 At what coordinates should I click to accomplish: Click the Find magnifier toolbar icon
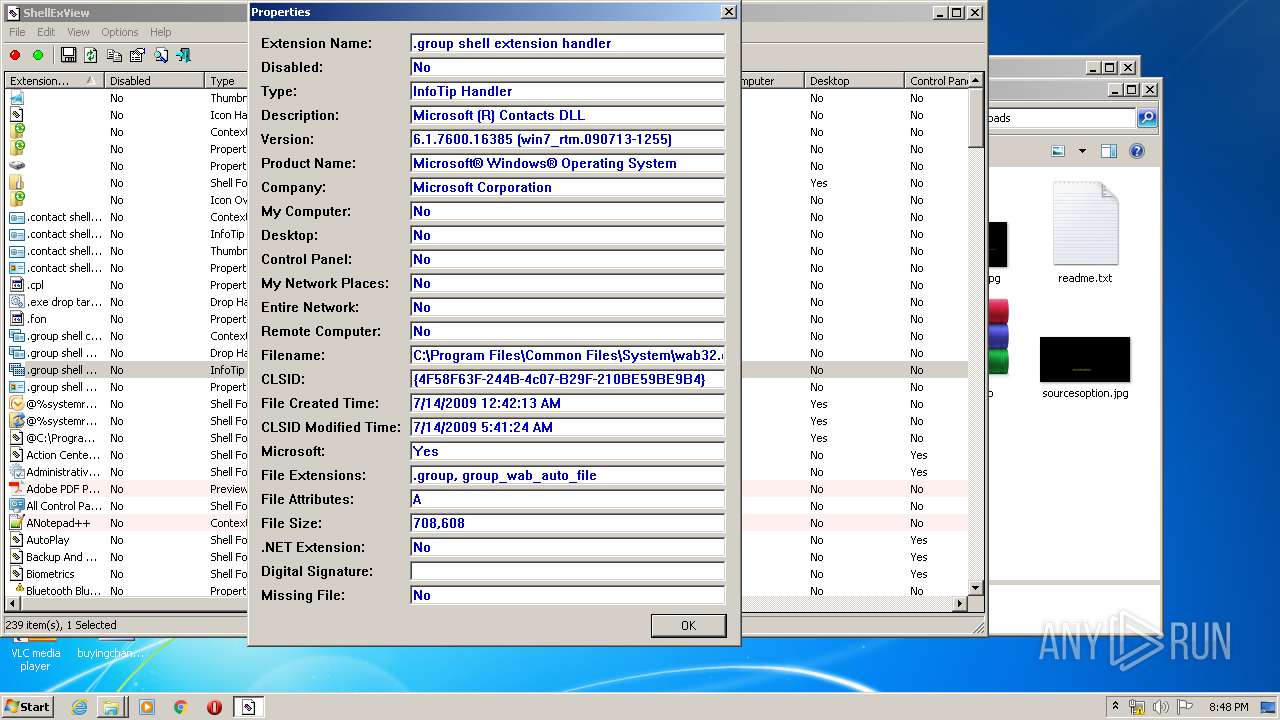point(160,55)
